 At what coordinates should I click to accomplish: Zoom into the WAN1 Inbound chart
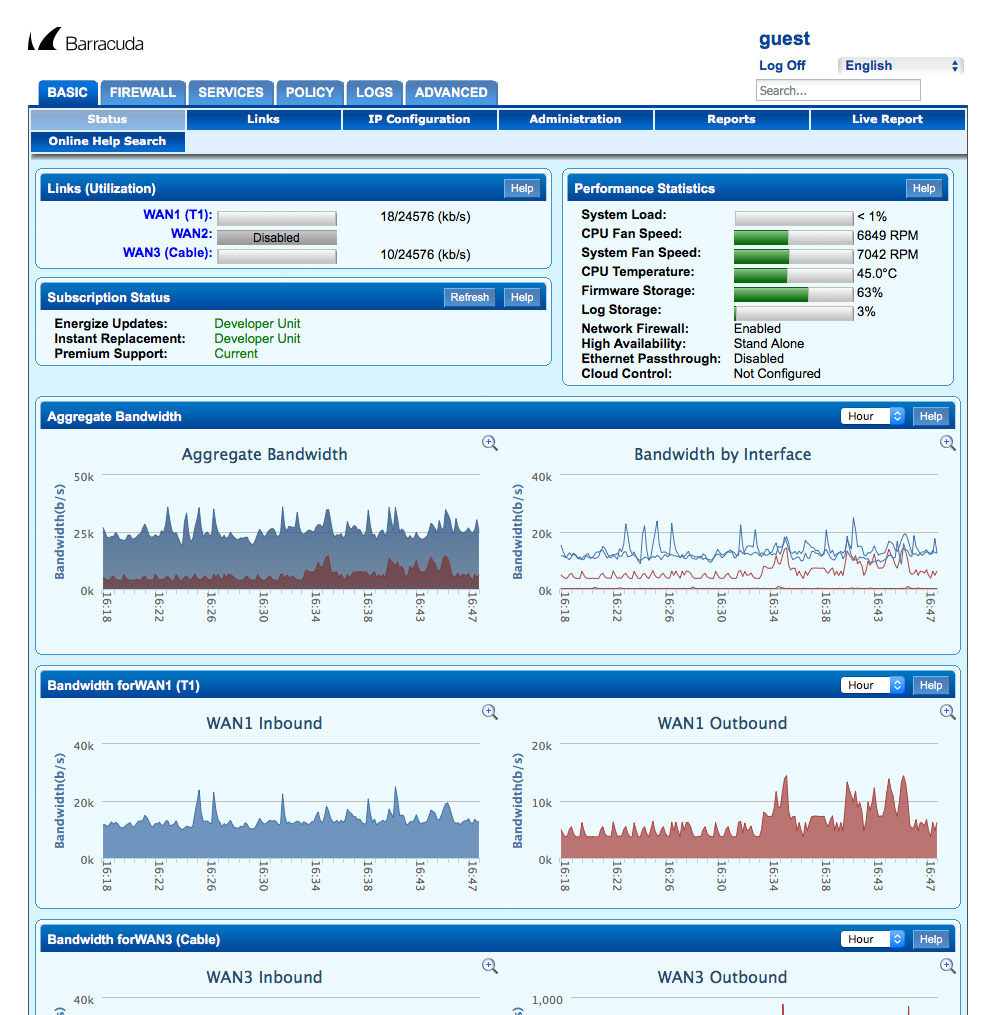[490, 712]
